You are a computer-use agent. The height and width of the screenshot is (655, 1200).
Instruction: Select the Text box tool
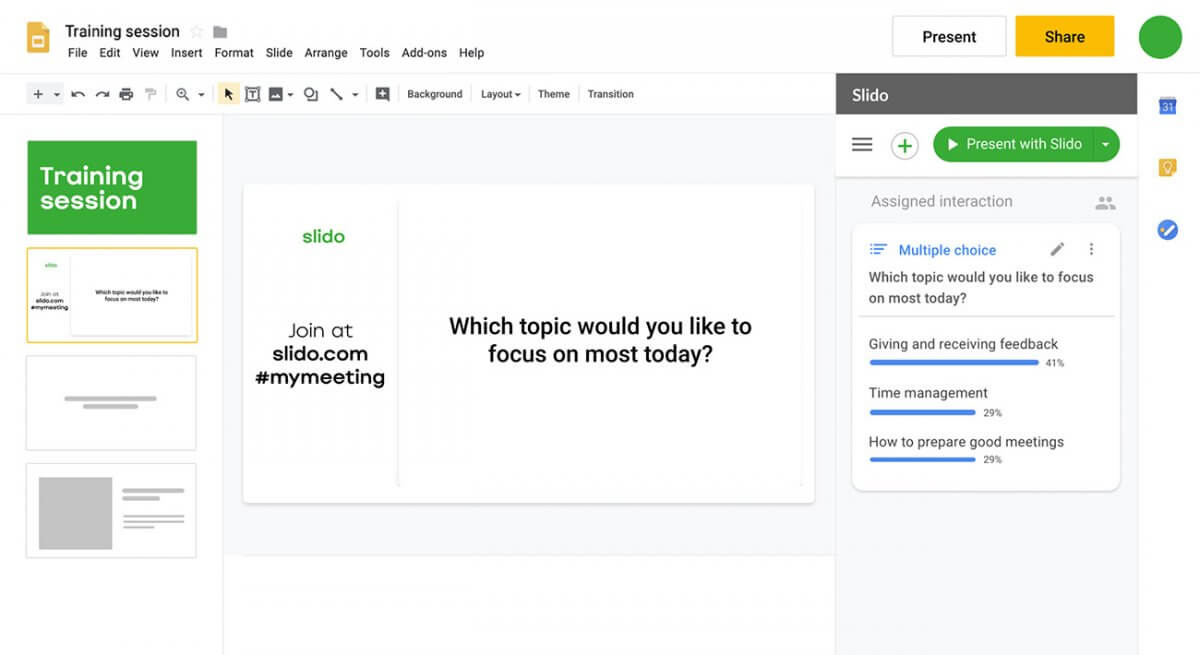coord(253,93)
